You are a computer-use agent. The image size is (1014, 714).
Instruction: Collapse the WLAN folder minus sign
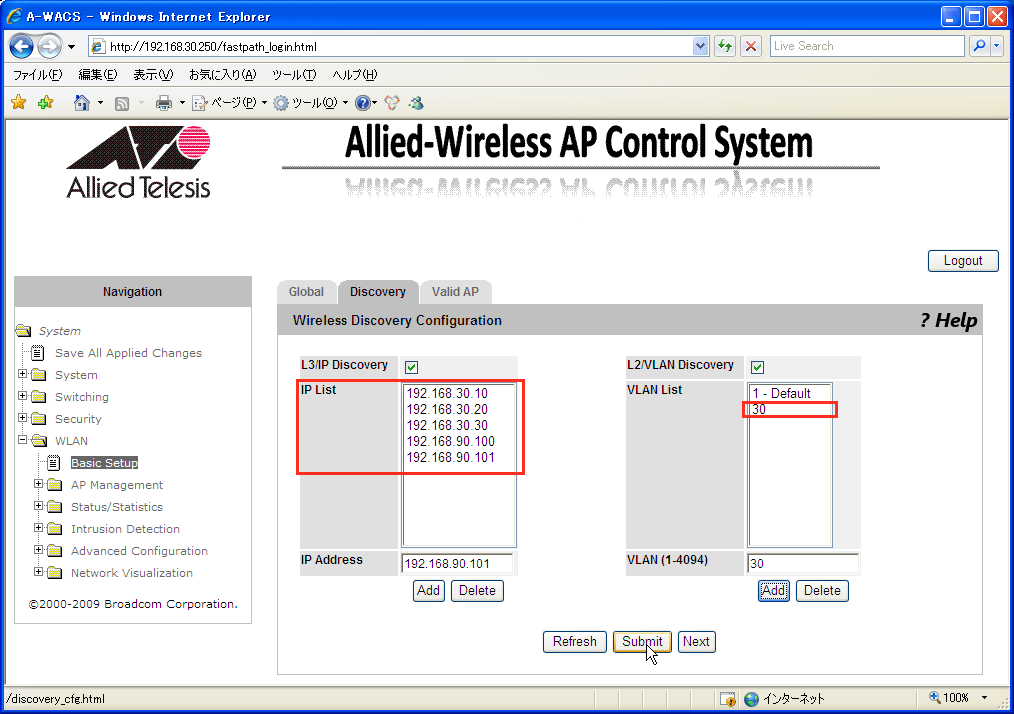23,440
